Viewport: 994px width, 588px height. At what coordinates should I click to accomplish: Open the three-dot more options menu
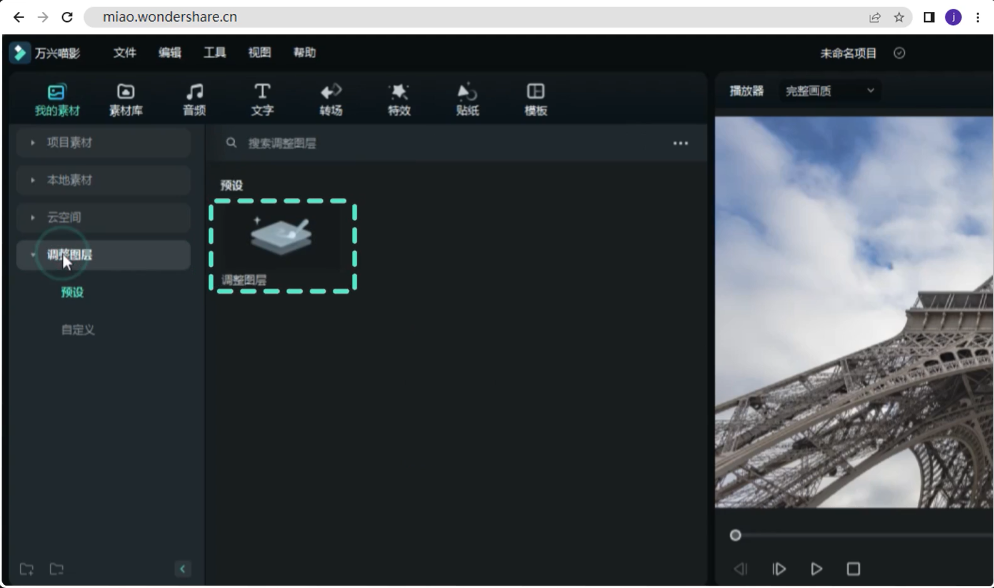coord(681,143)
